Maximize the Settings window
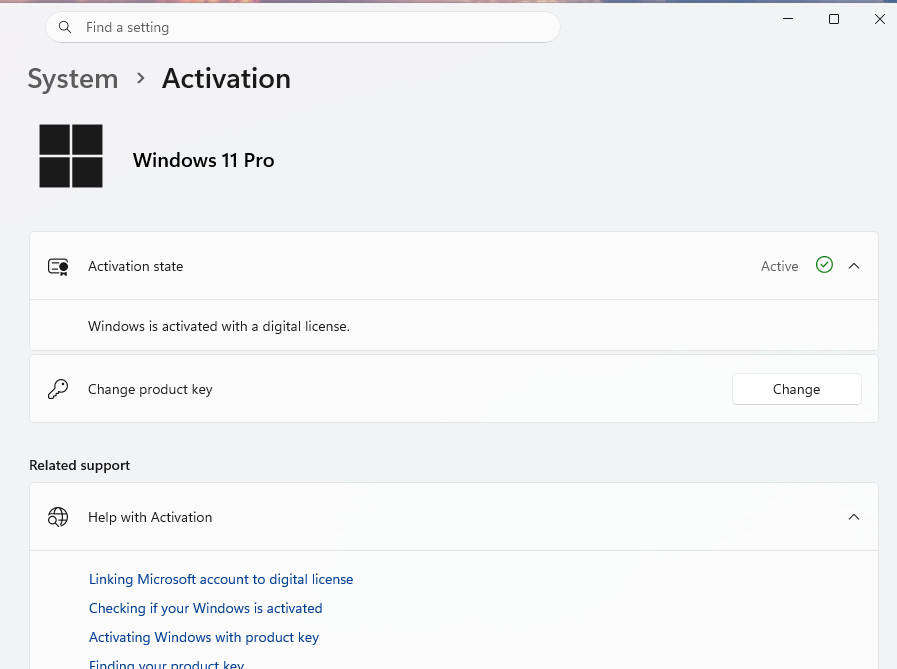This screenshot has width=897, height=669. coord(834,19)
